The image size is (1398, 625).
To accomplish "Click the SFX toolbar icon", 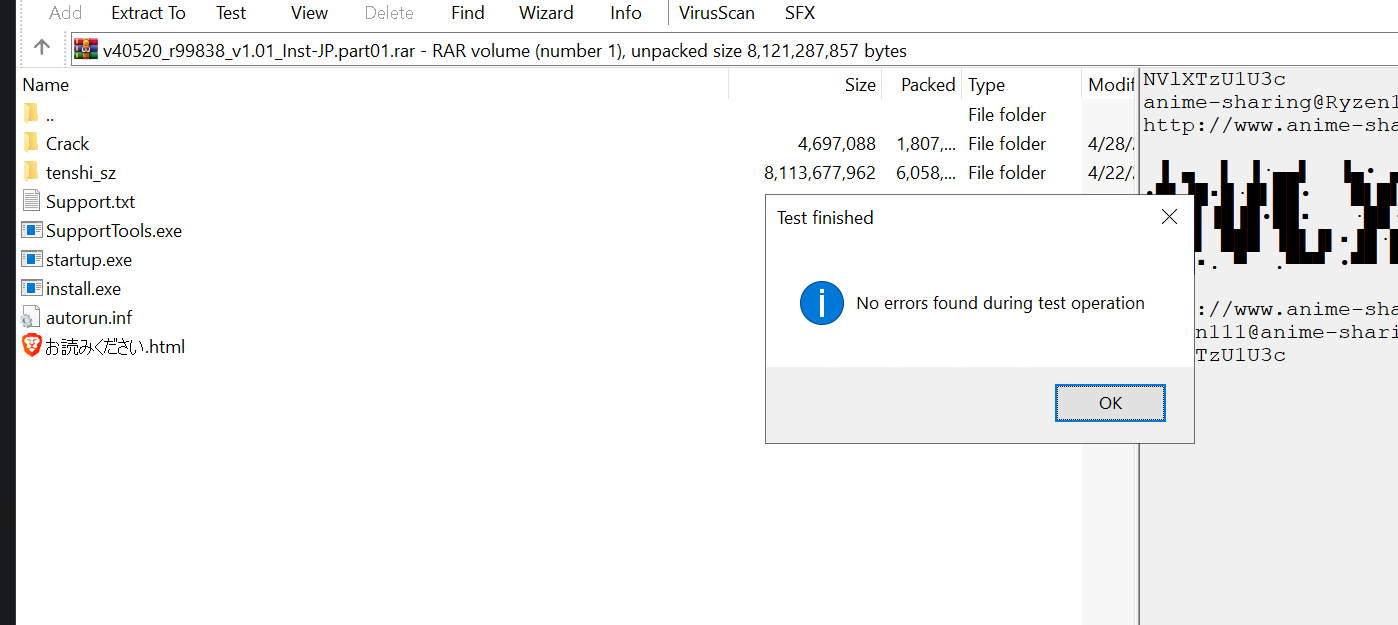I will coord(799,12).
